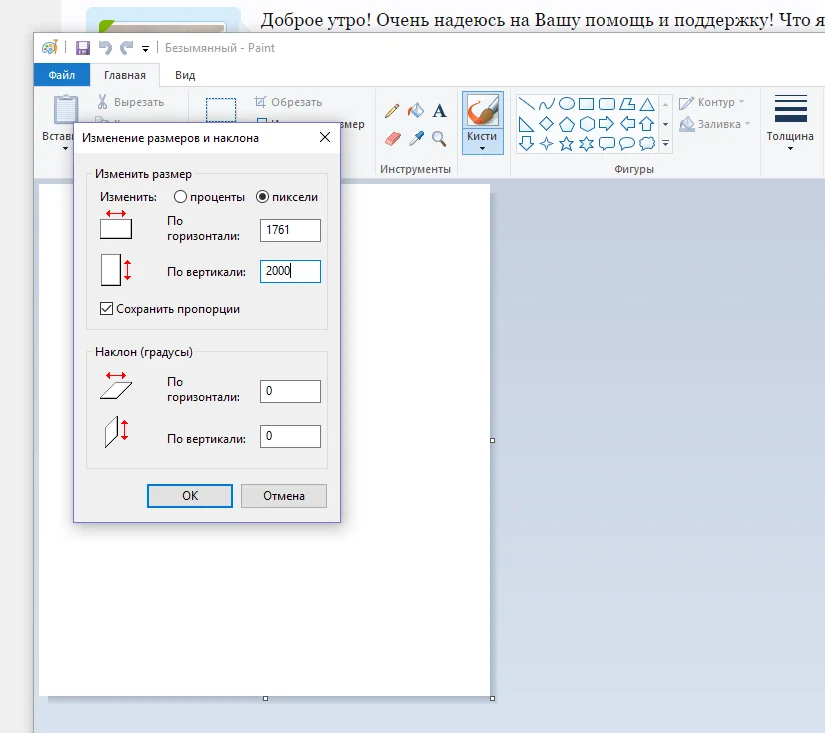Click the Отмена cancel button
Screen dimensions: 825x733
pos(284,496)
